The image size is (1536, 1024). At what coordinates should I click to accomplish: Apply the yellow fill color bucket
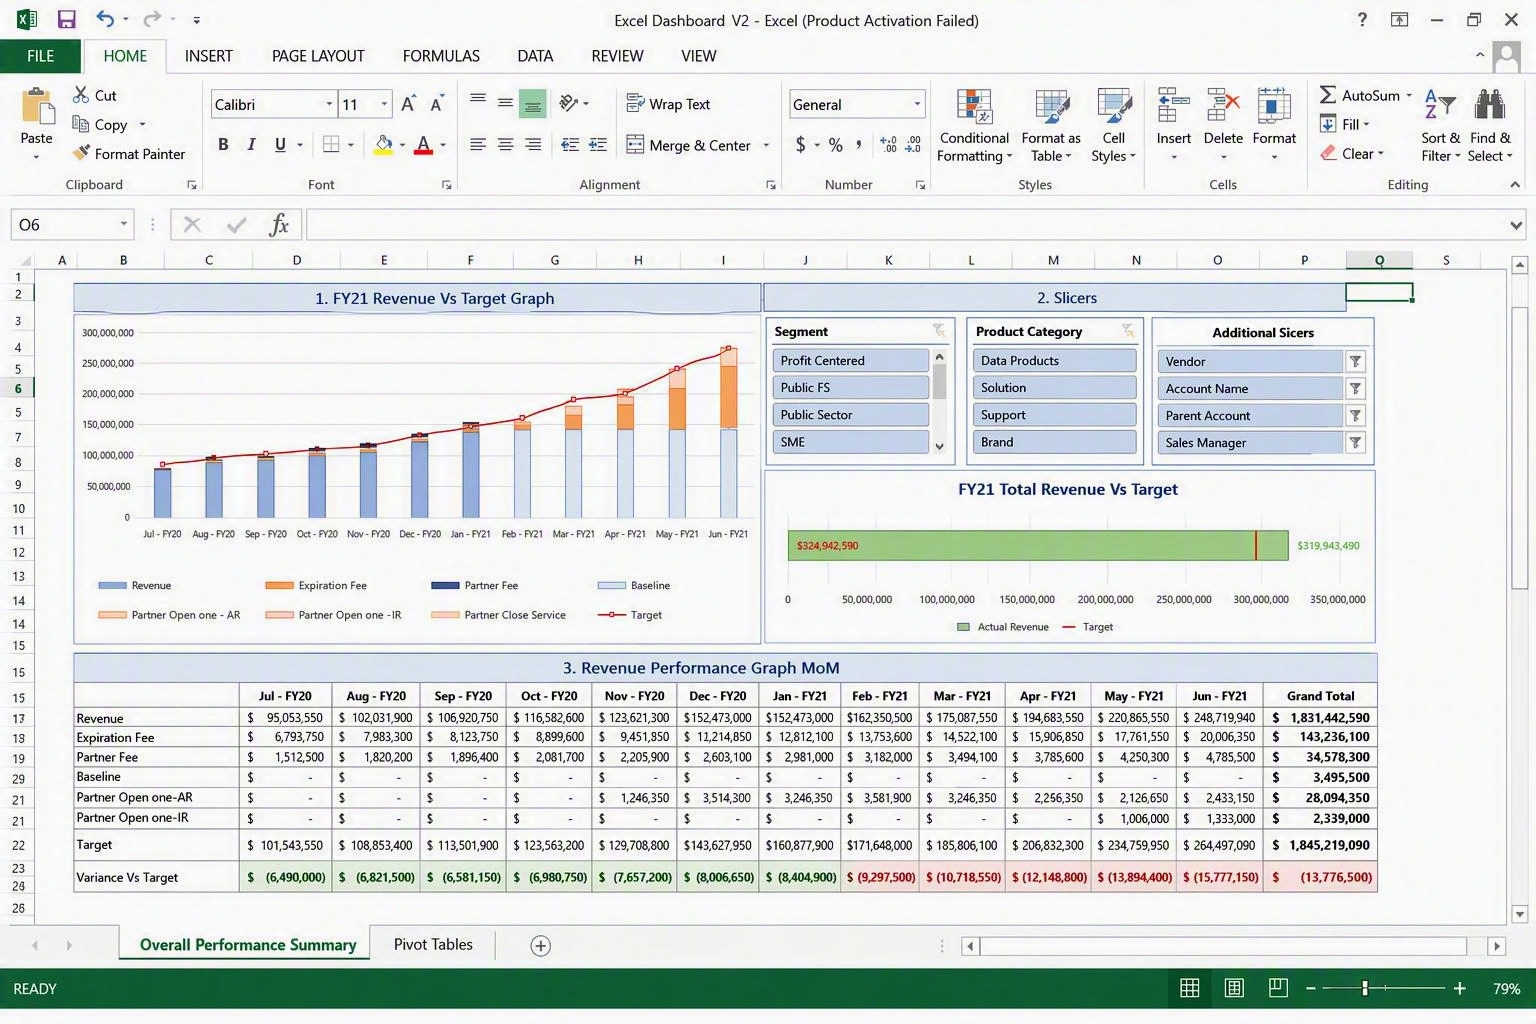coord(383,145)
